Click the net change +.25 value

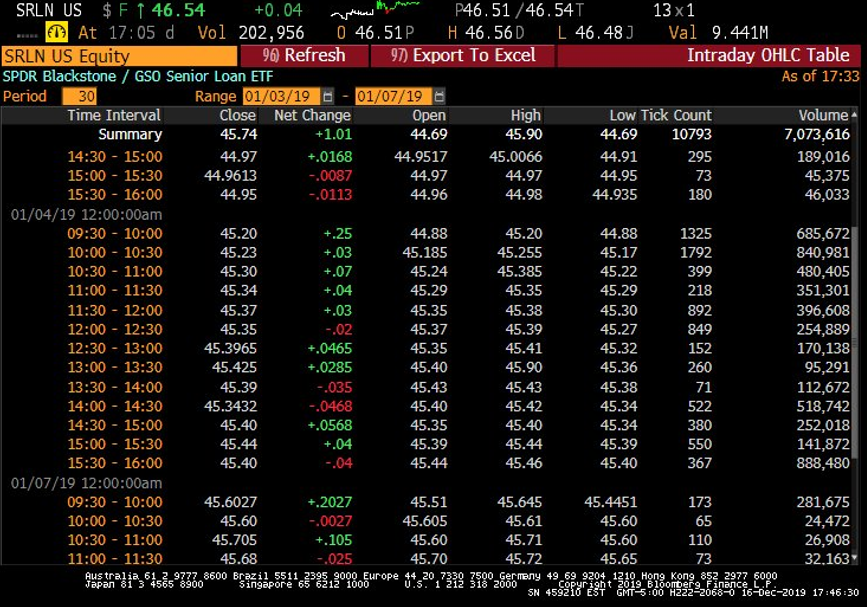(338, 234)
